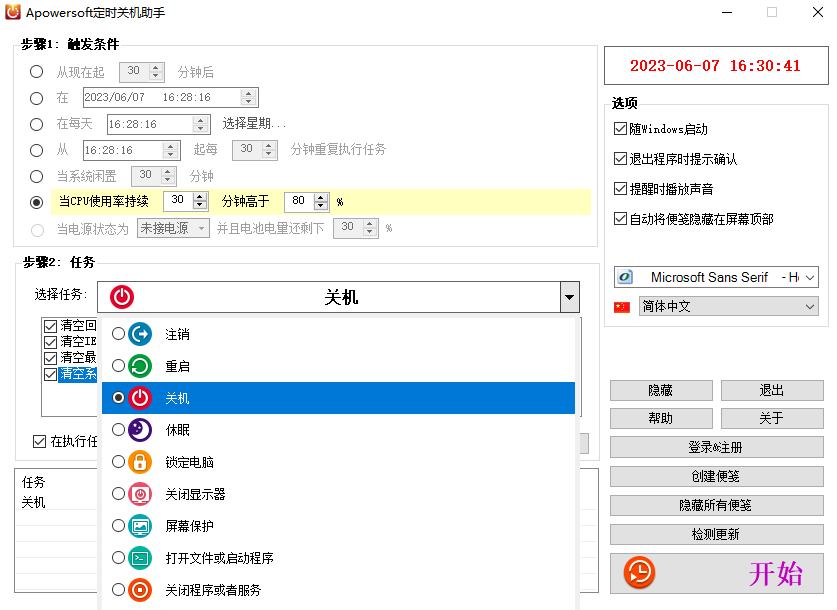Click the 隐藏所有便笺 button
837x610 pixels.
(x=716, y=505)
